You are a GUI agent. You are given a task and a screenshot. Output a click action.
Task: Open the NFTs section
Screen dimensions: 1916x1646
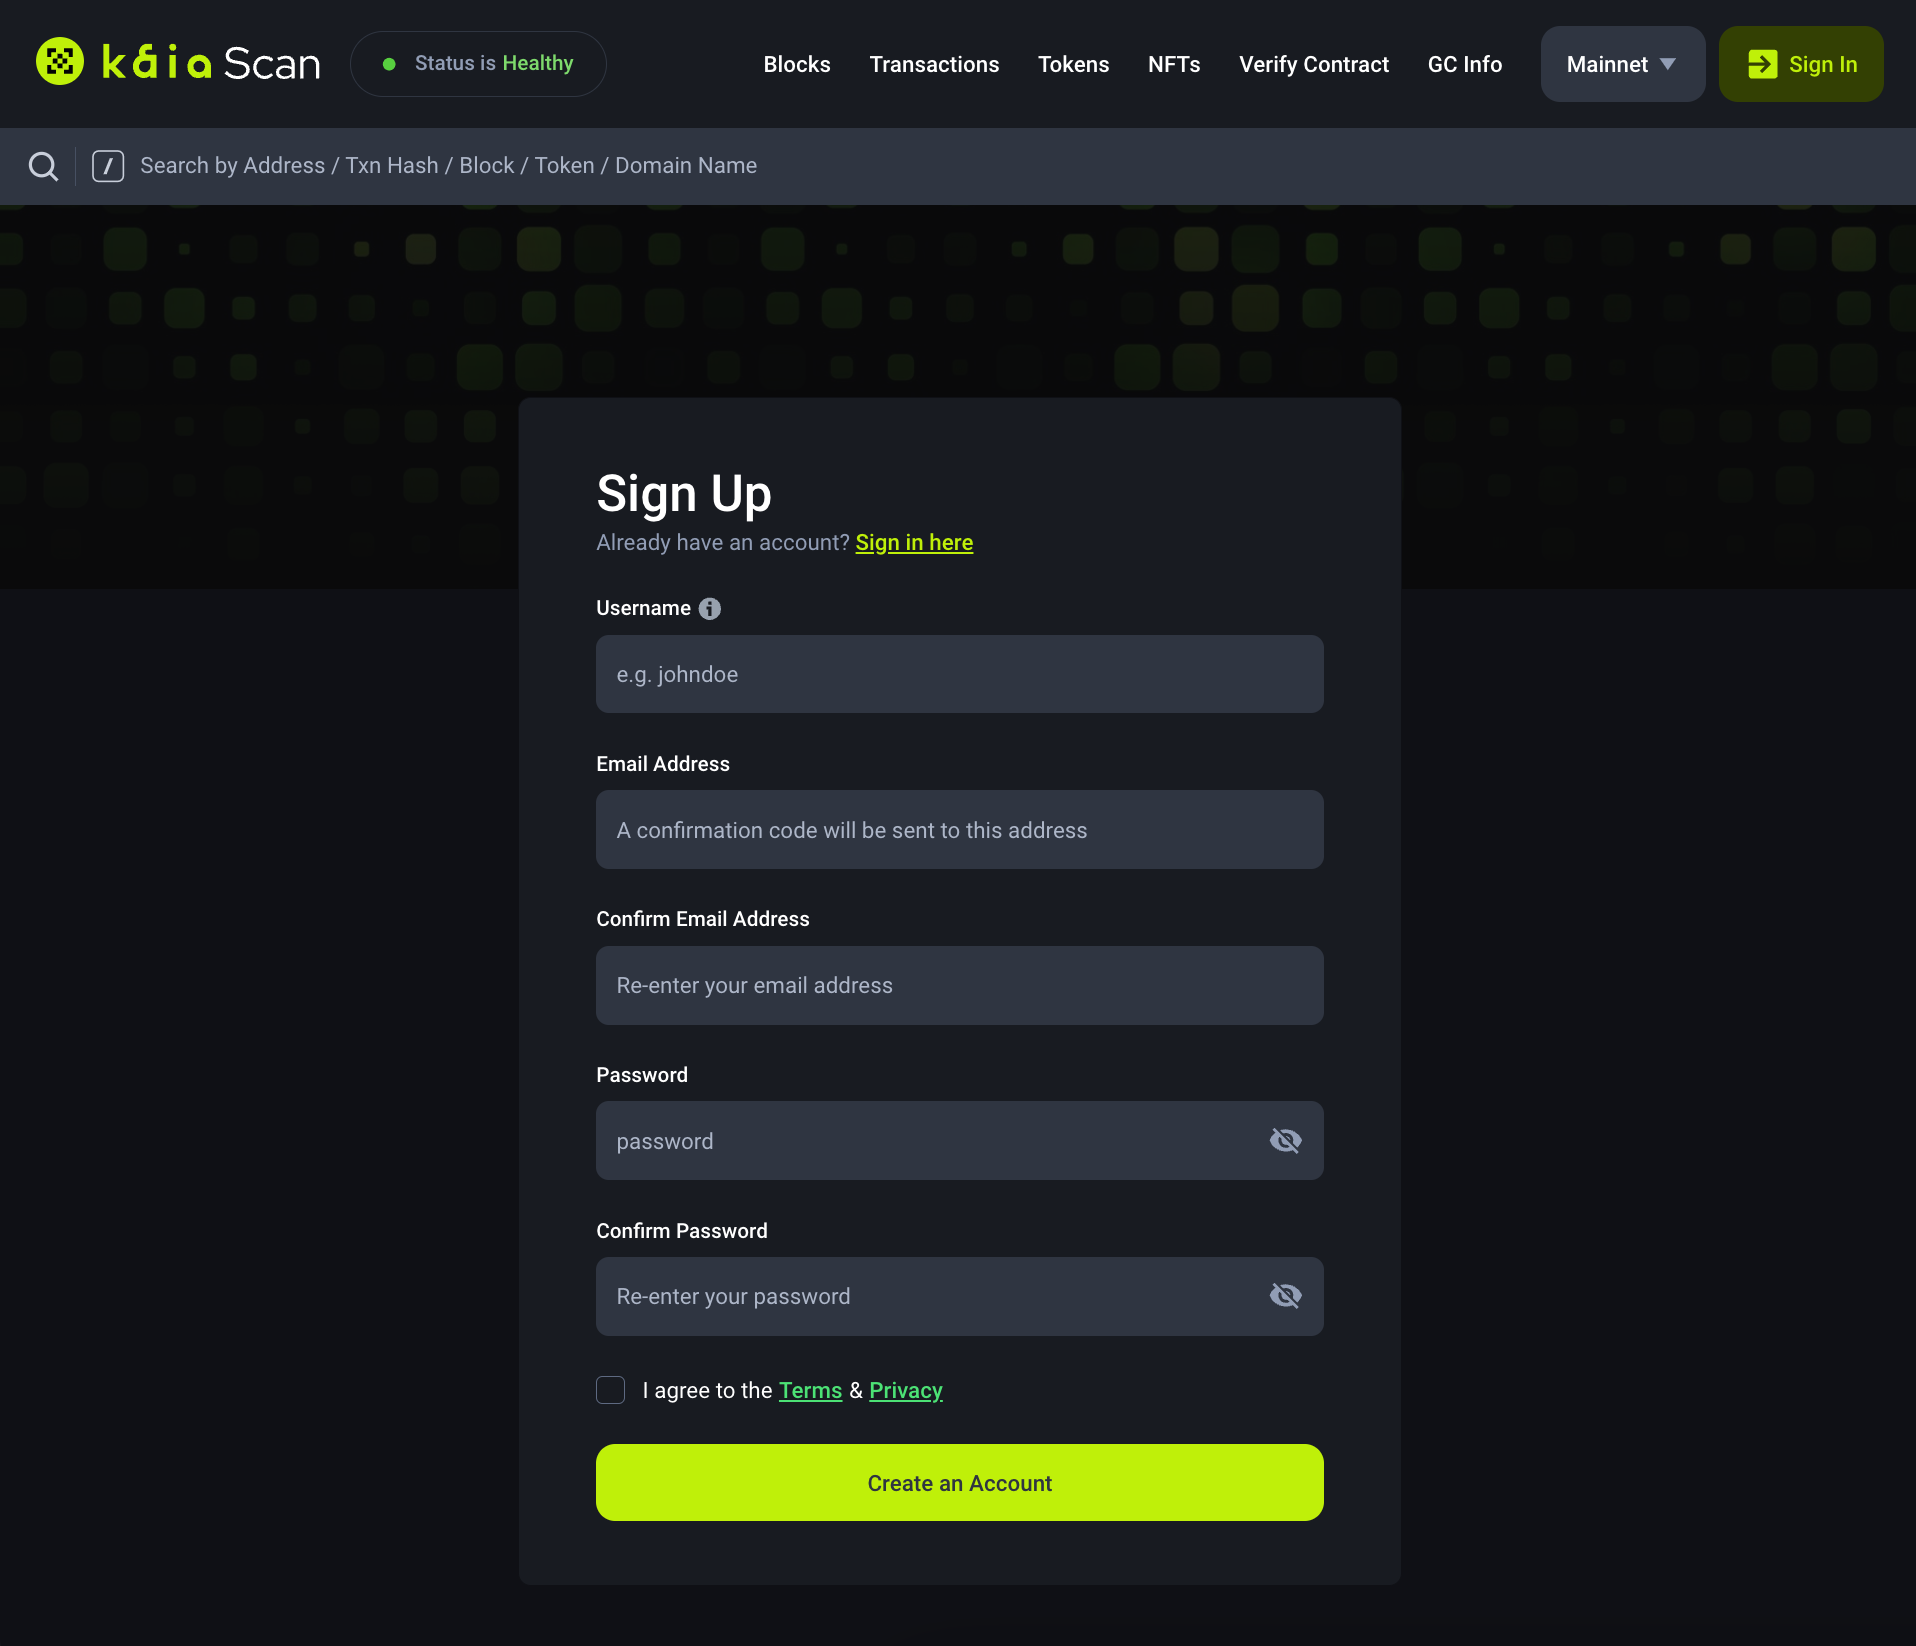pos(1174,64)
